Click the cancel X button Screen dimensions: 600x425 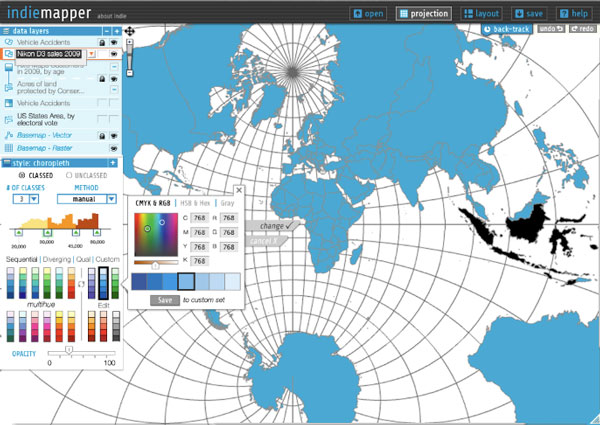coord(266,241)
